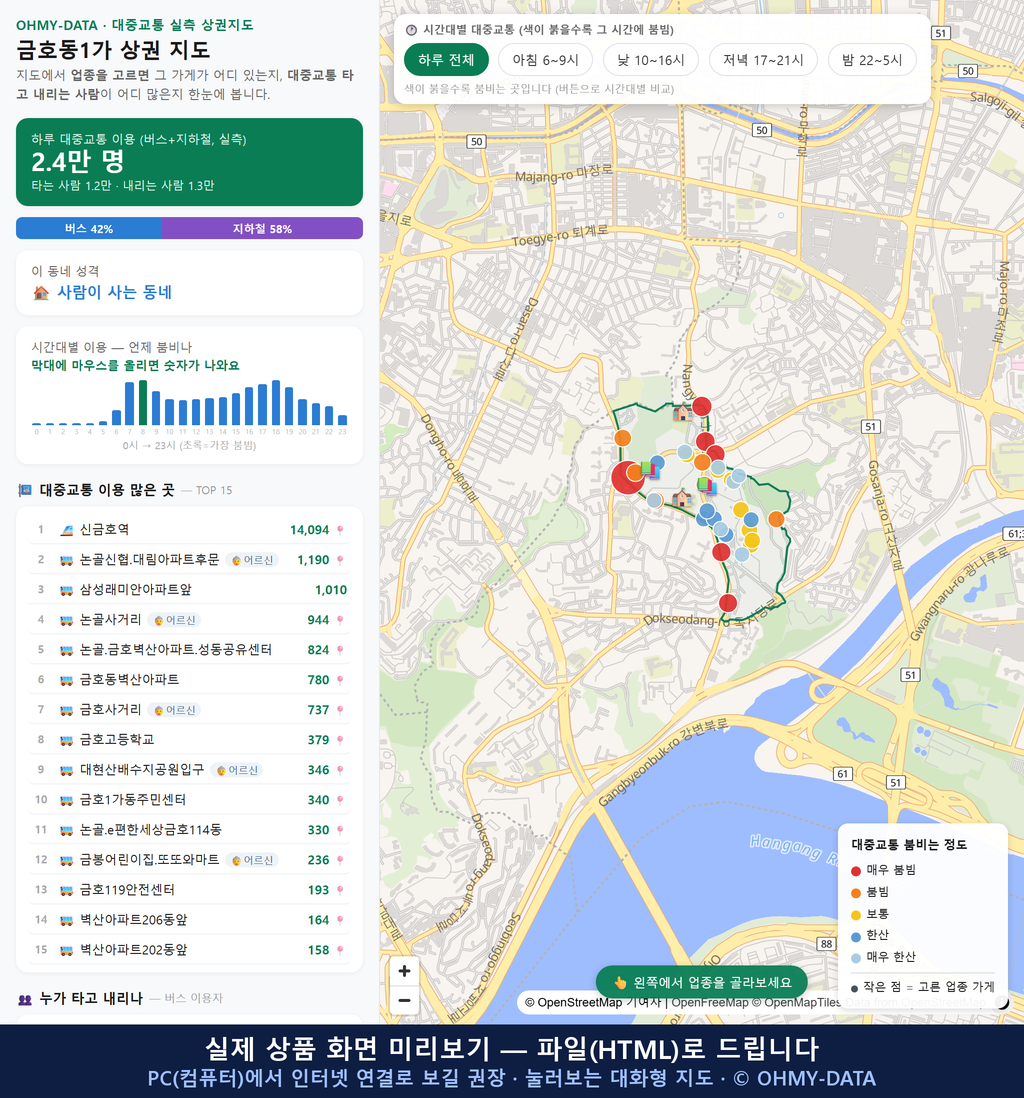Click the house emoji beside 사람이 사는 동네
The width and height of the screenshot is (1024, 1098).
tap(41, 293)
